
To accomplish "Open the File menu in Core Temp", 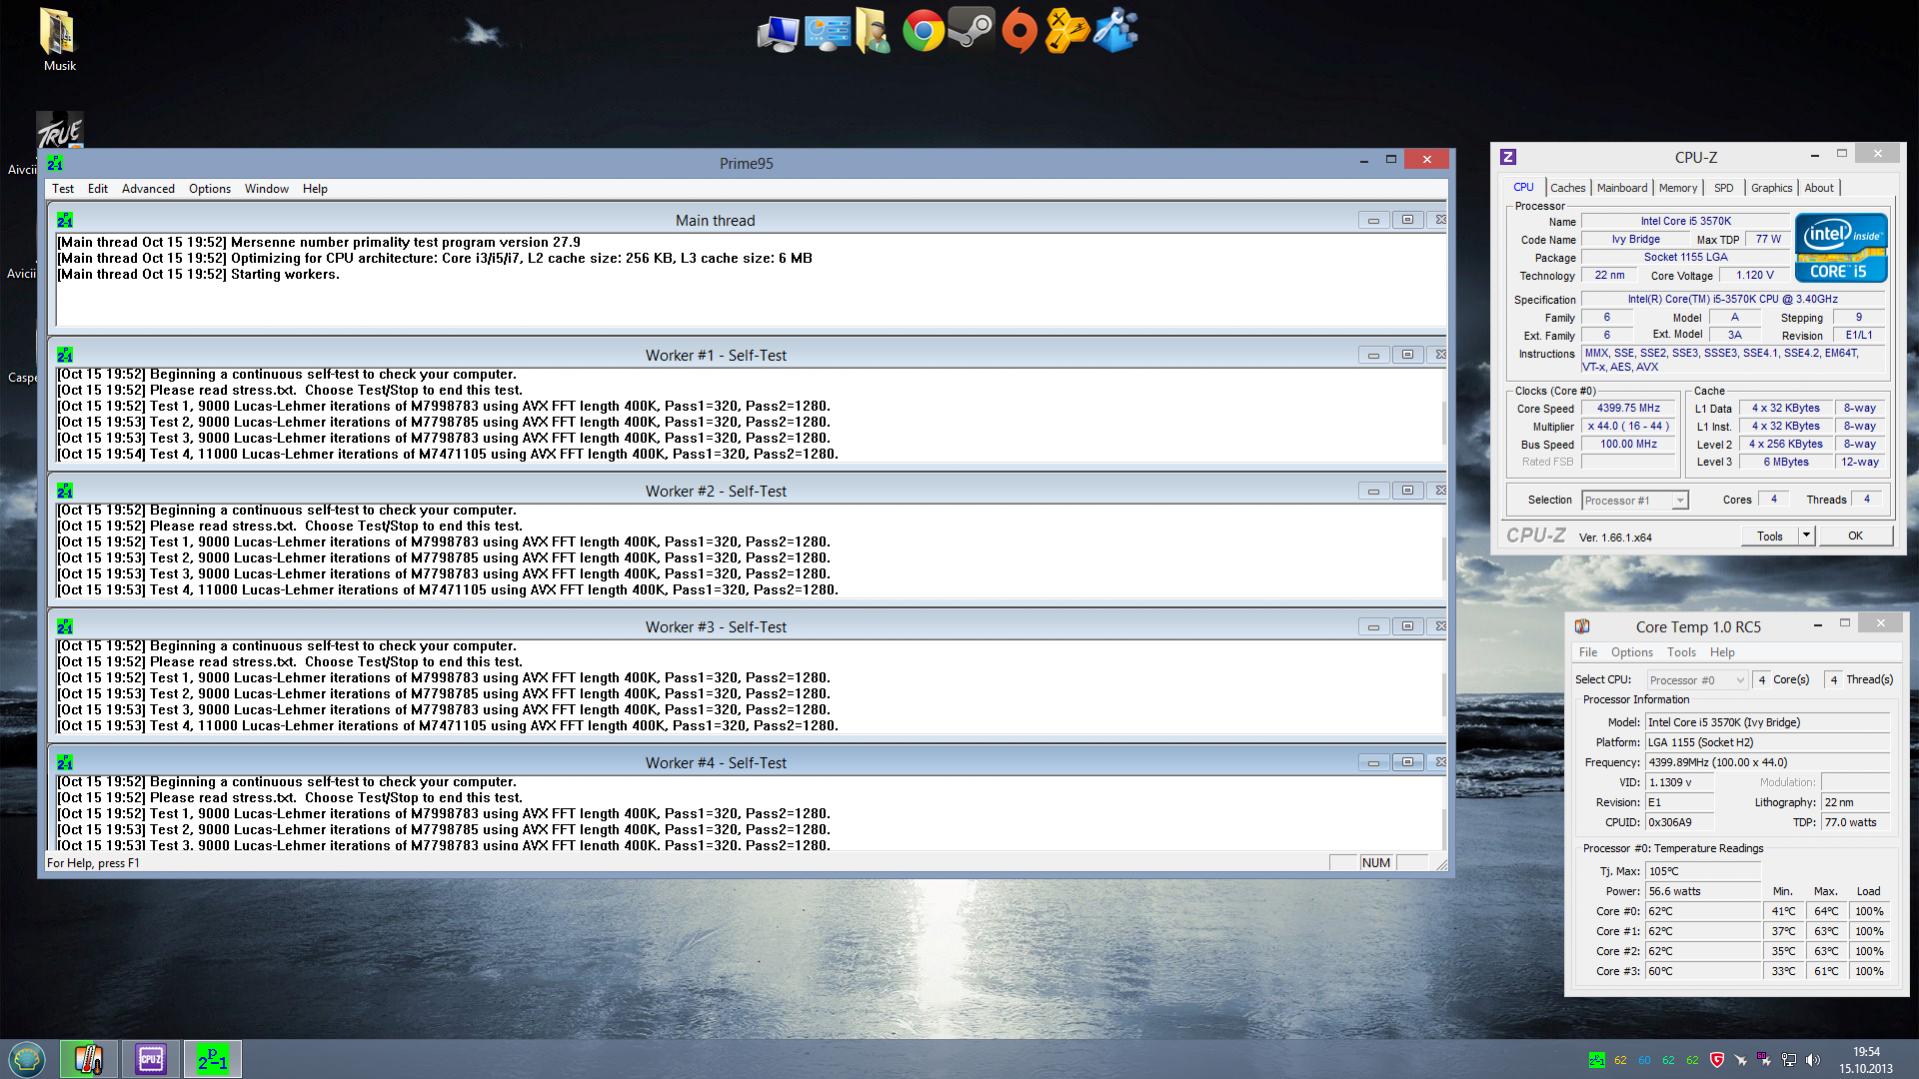I will [1588, 652].
